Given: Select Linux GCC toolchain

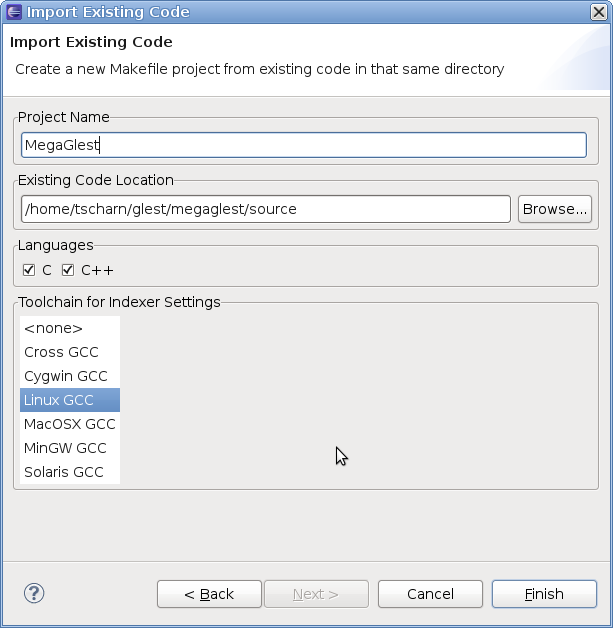Looking at the screenshot, I should pos(70,400).
